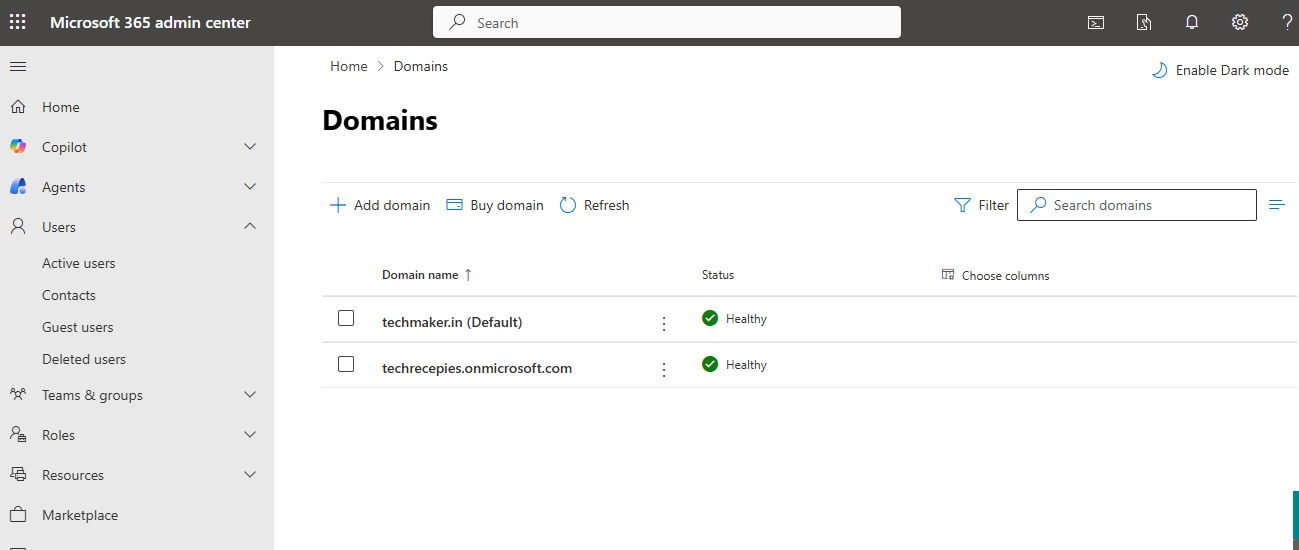
Task: Expand the Teams & groups section
Action: pos(250,395)
